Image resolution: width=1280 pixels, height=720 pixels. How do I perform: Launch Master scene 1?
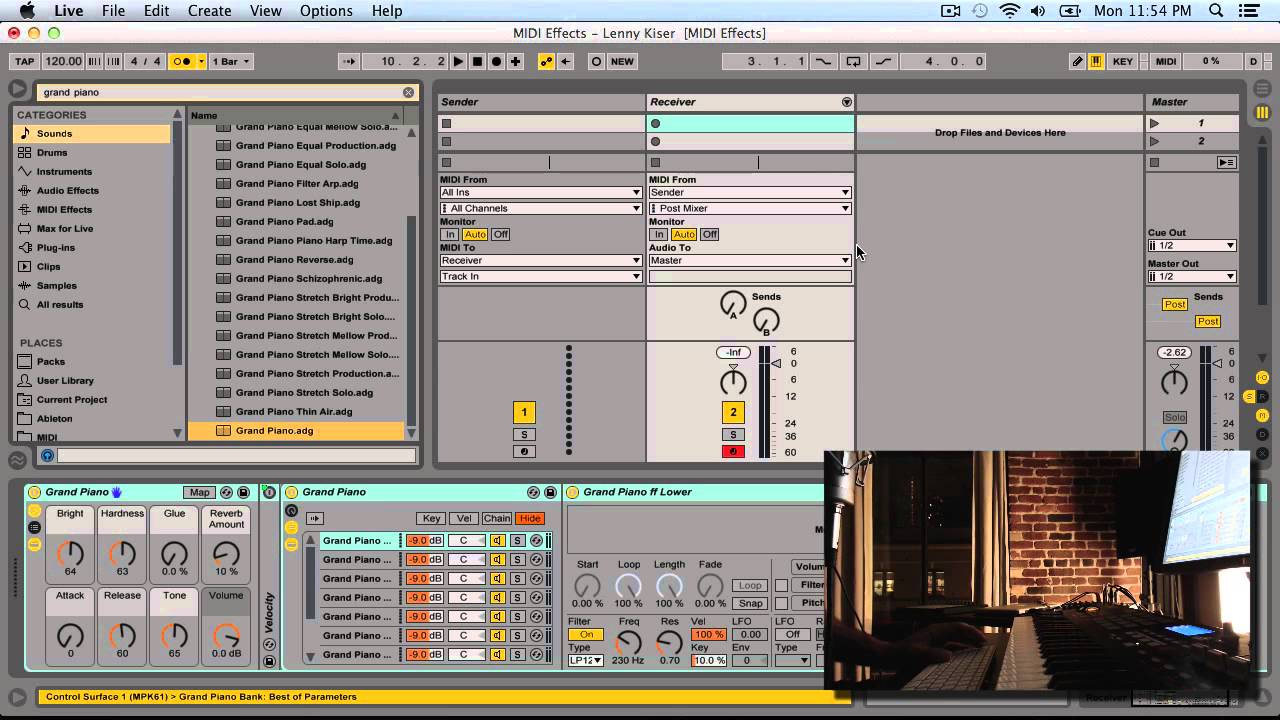(1154, 123)
